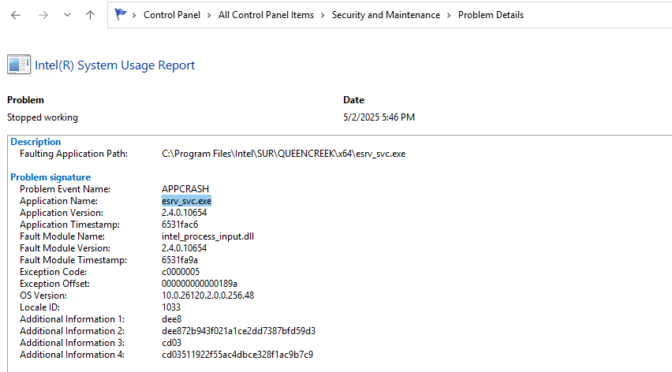Open All Control Panel Items breadcrumb
Image resolution: width=672 pixels, height=372 pixels.
pyautogui.click(x=266, y=15)
